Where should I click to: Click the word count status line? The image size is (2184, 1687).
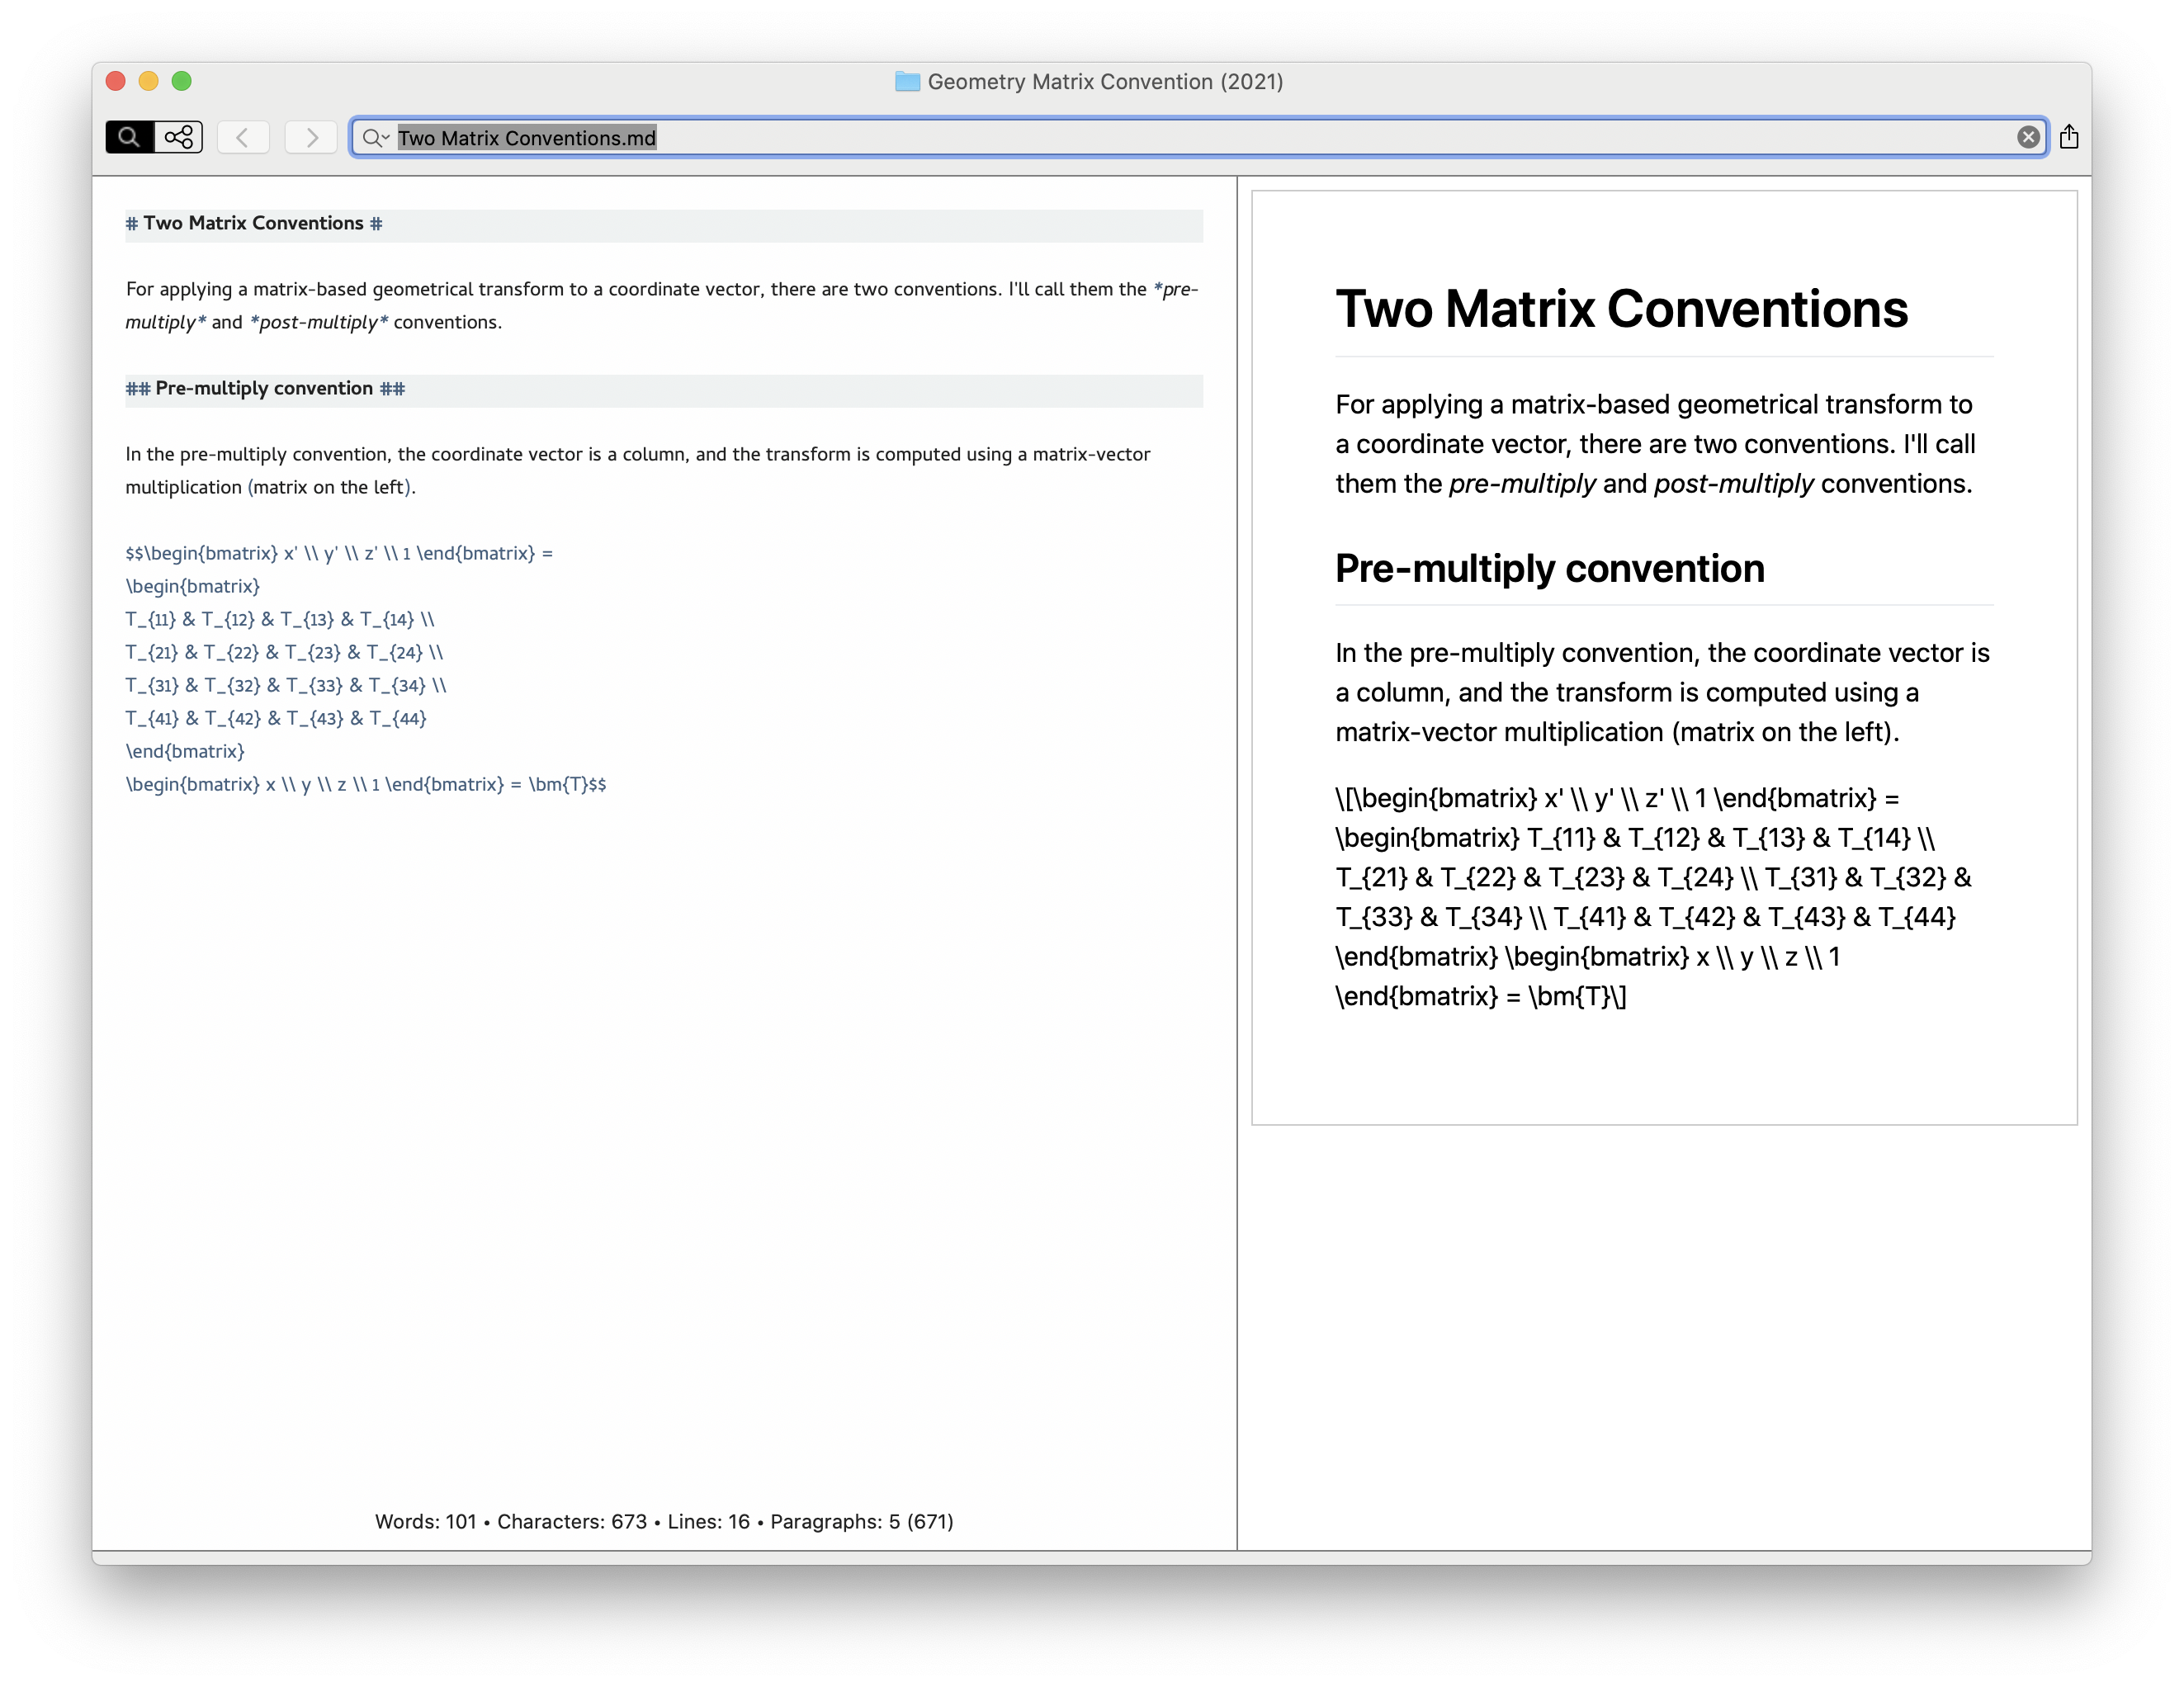click(664, 1521)
